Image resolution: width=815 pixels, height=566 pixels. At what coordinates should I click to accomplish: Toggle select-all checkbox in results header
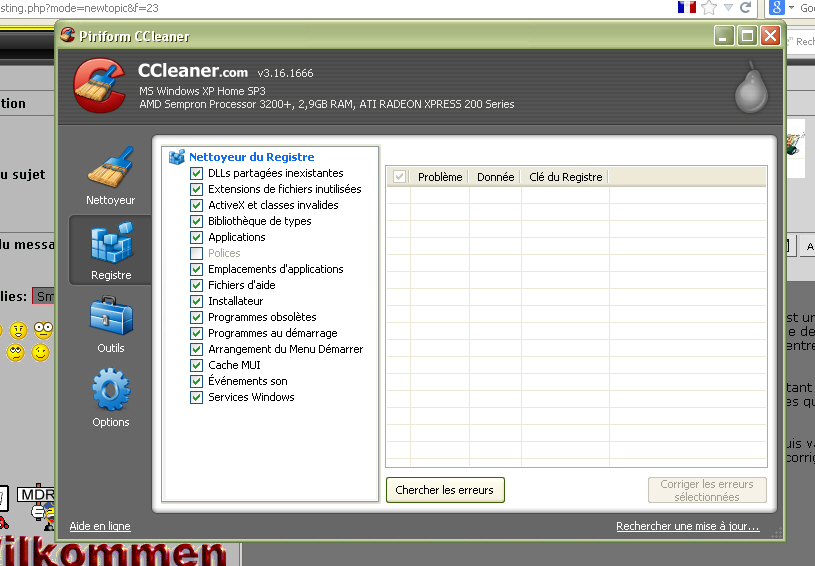tap(399, 177)
